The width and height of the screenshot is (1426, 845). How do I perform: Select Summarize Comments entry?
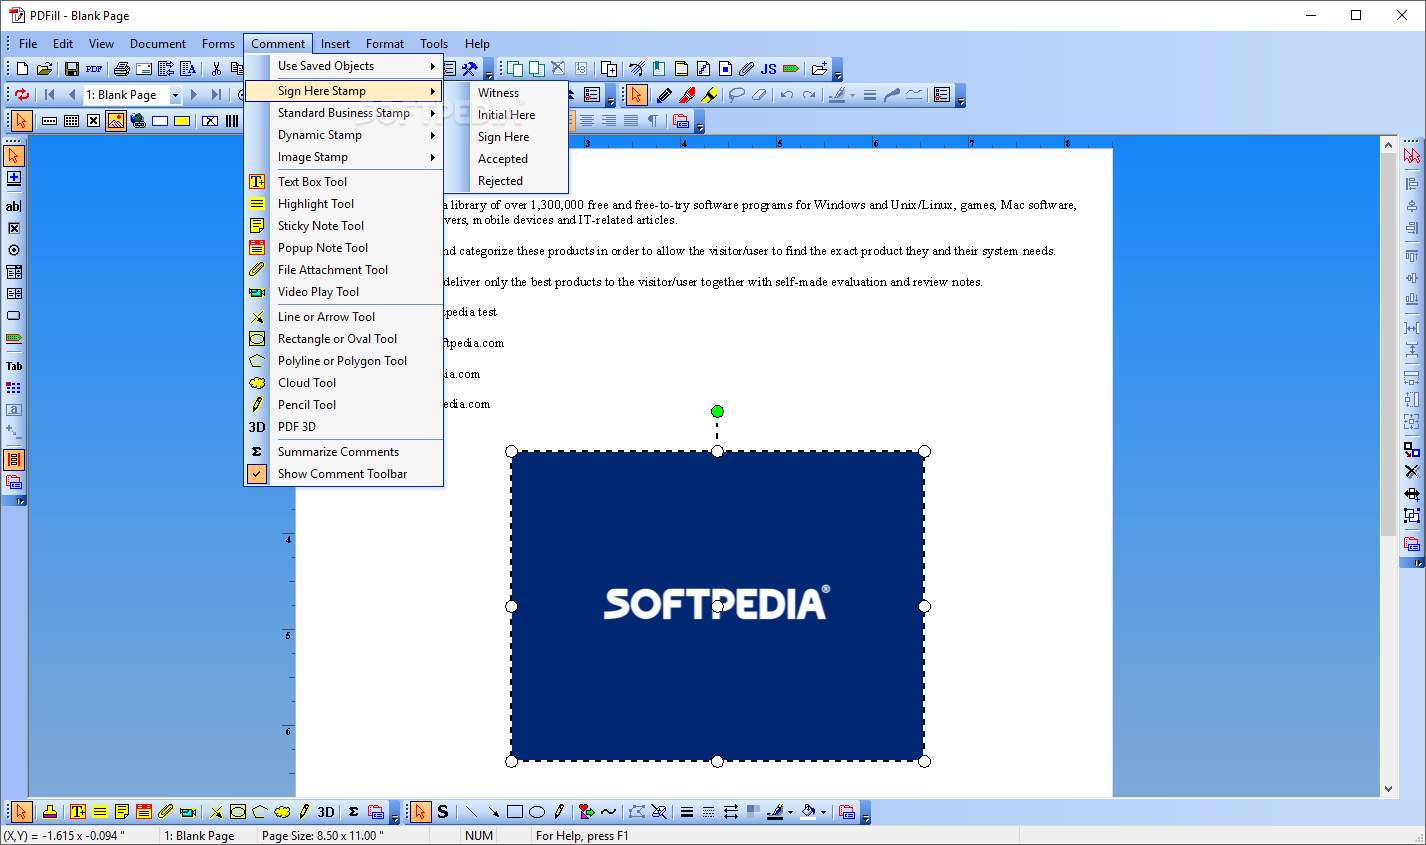click(x=344, y=452)
